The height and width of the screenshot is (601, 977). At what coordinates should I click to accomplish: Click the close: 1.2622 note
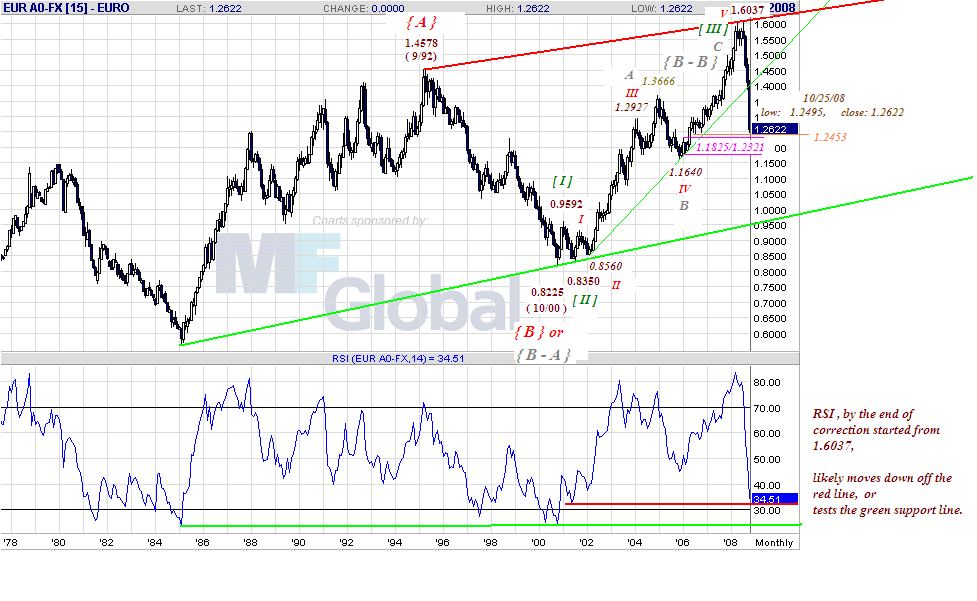coord(872,113)
